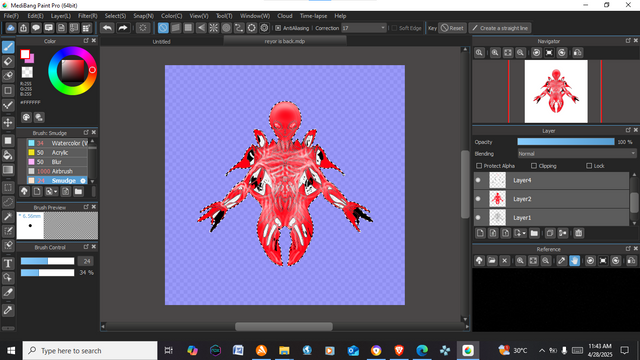Open the Correction value dropdown
Image resolution: width=640 pixels, height=360 pixels.
364,28
